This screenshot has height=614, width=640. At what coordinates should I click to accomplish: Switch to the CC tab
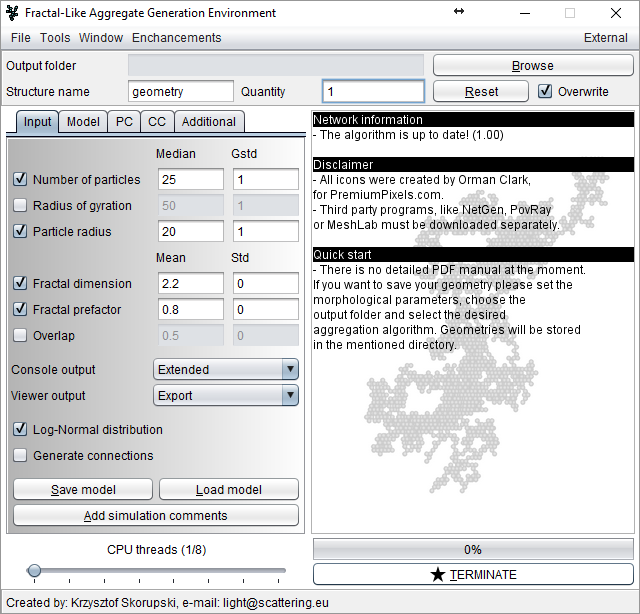point(157,122)
